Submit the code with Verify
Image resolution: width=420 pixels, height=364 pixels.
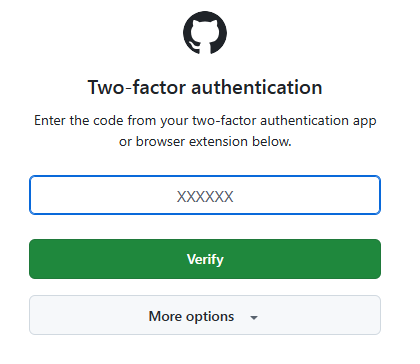point(205,259)
